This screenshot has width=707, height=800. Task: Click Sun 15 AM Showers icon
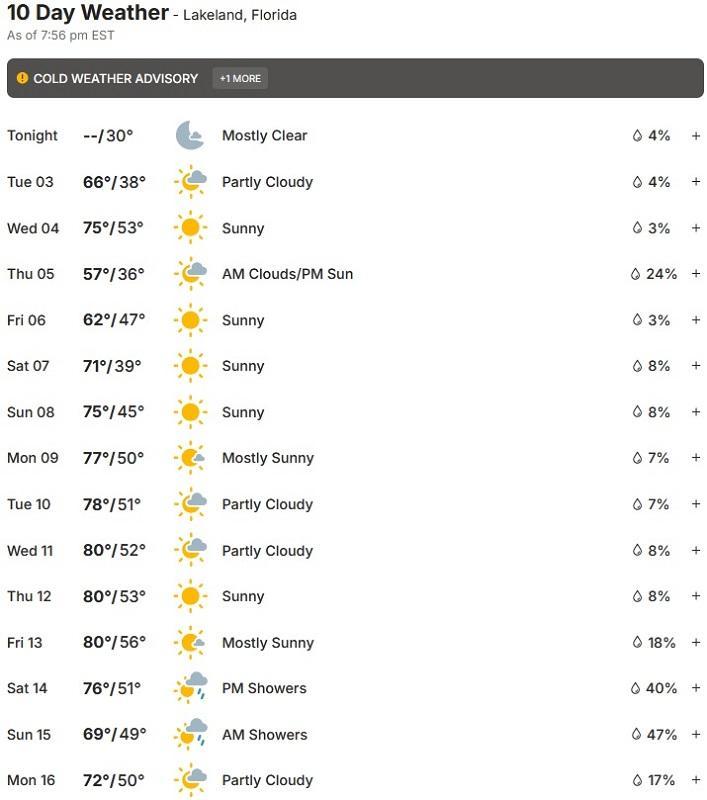(x=190, y=734)
